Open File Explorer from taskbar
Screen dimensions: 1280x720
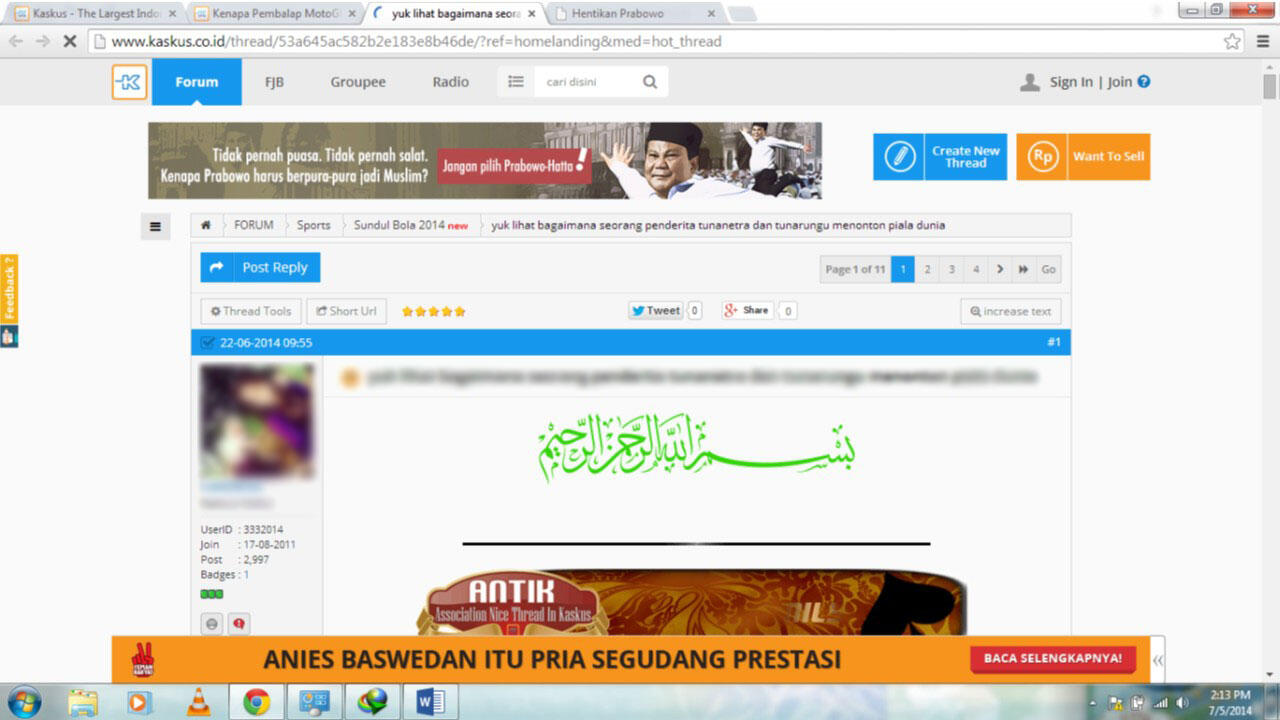pos(83,702)
